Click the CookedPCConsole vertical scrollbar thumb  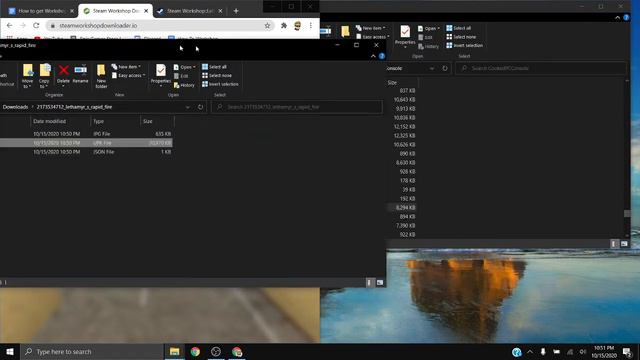[x=627, y=213]
